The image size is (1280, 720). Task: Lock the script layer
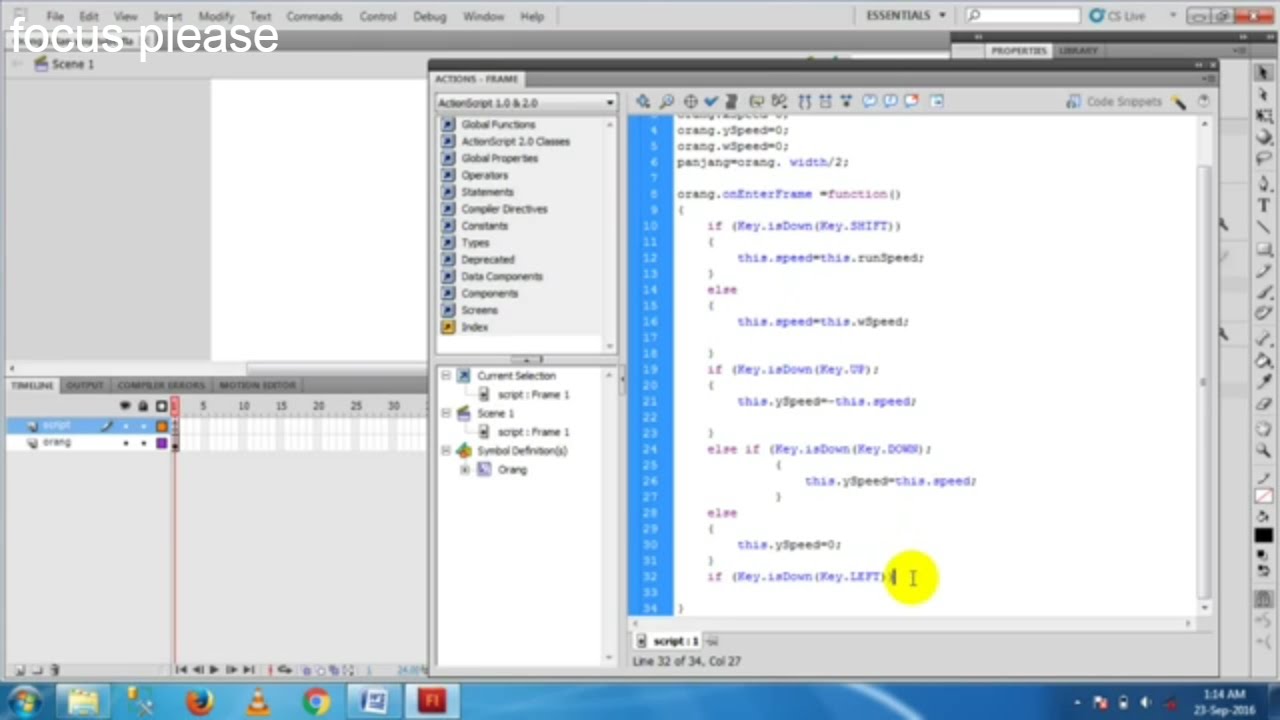(x=143, y=426)
